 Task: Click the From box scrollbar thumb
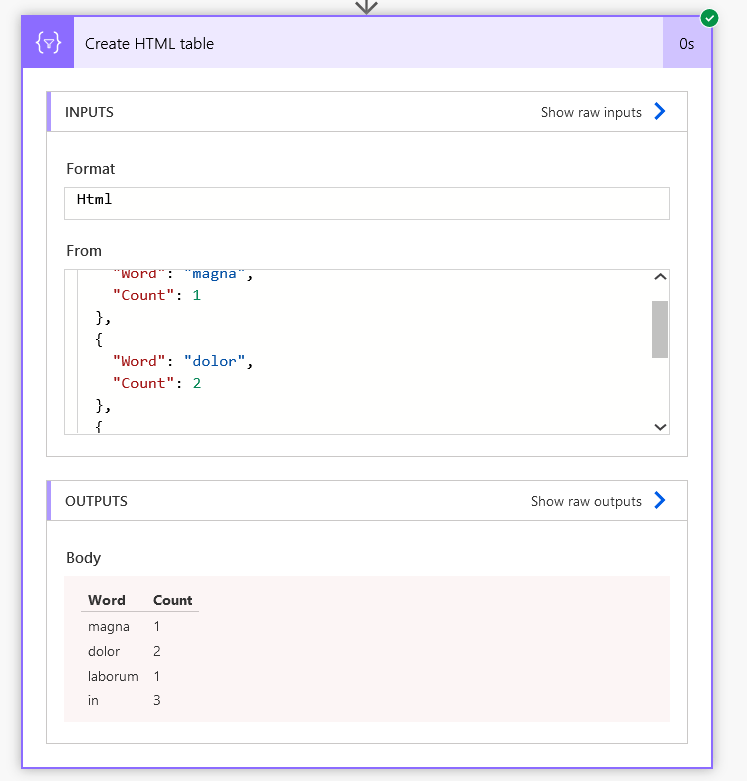click(659, 328)
